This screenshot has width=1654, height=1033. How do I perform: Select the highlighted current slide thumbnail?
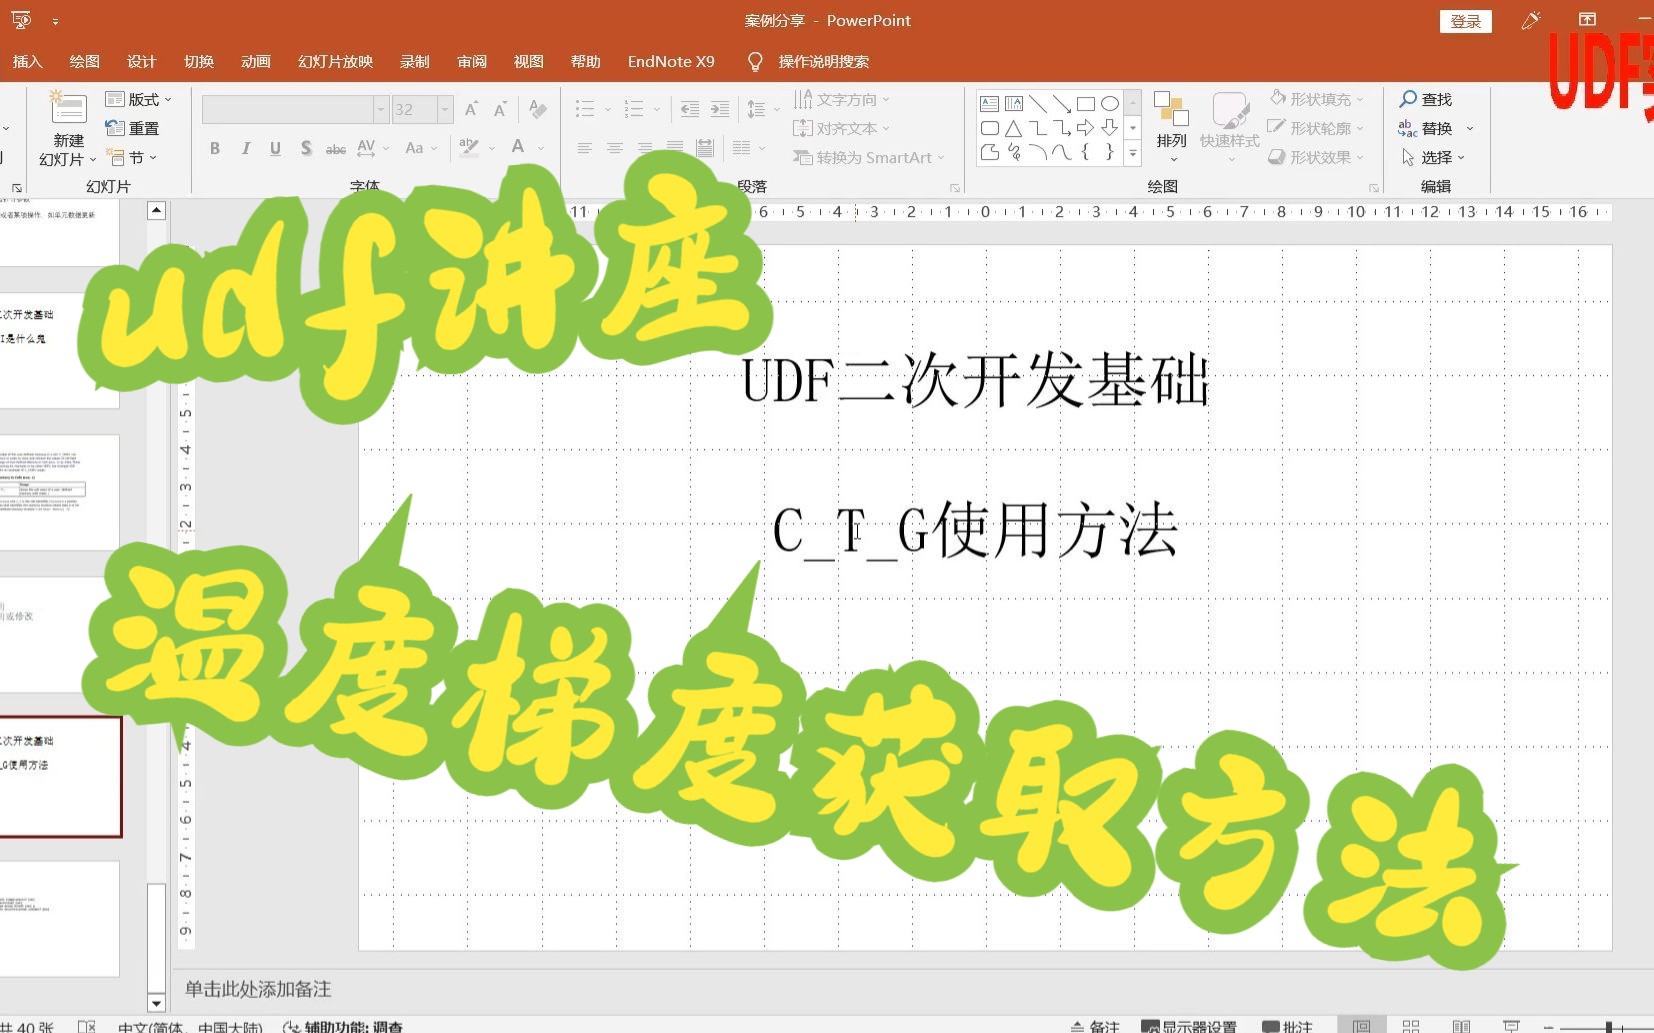pyautogui.click(x=60, y=776)
